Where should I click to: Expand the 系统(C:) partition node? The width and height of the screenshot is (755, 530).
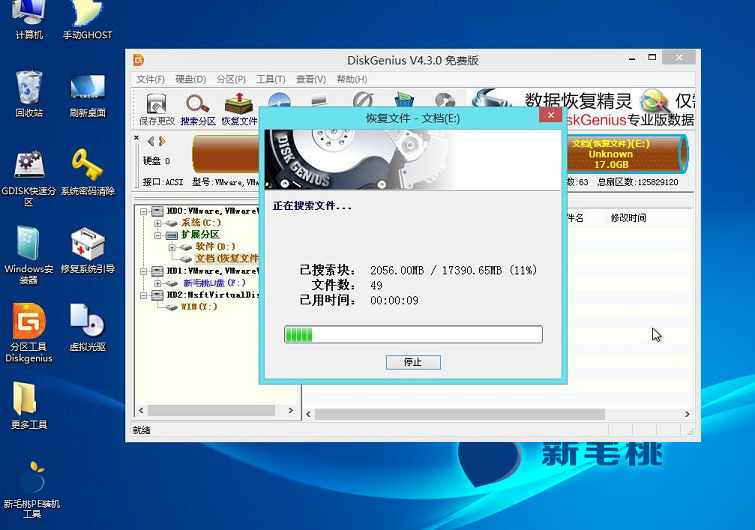coord(157,223)
